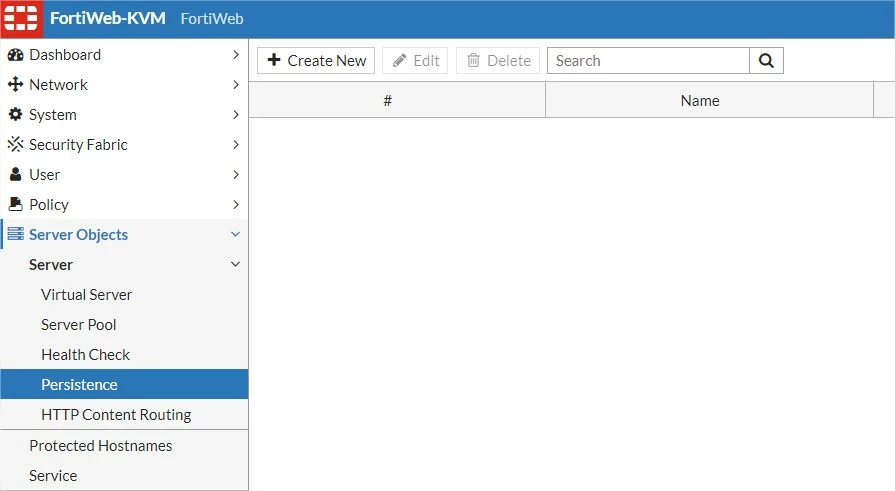895x491 pixels.
Task: Collapse the Server Objects chevron
Action: [x=235, y=234]
